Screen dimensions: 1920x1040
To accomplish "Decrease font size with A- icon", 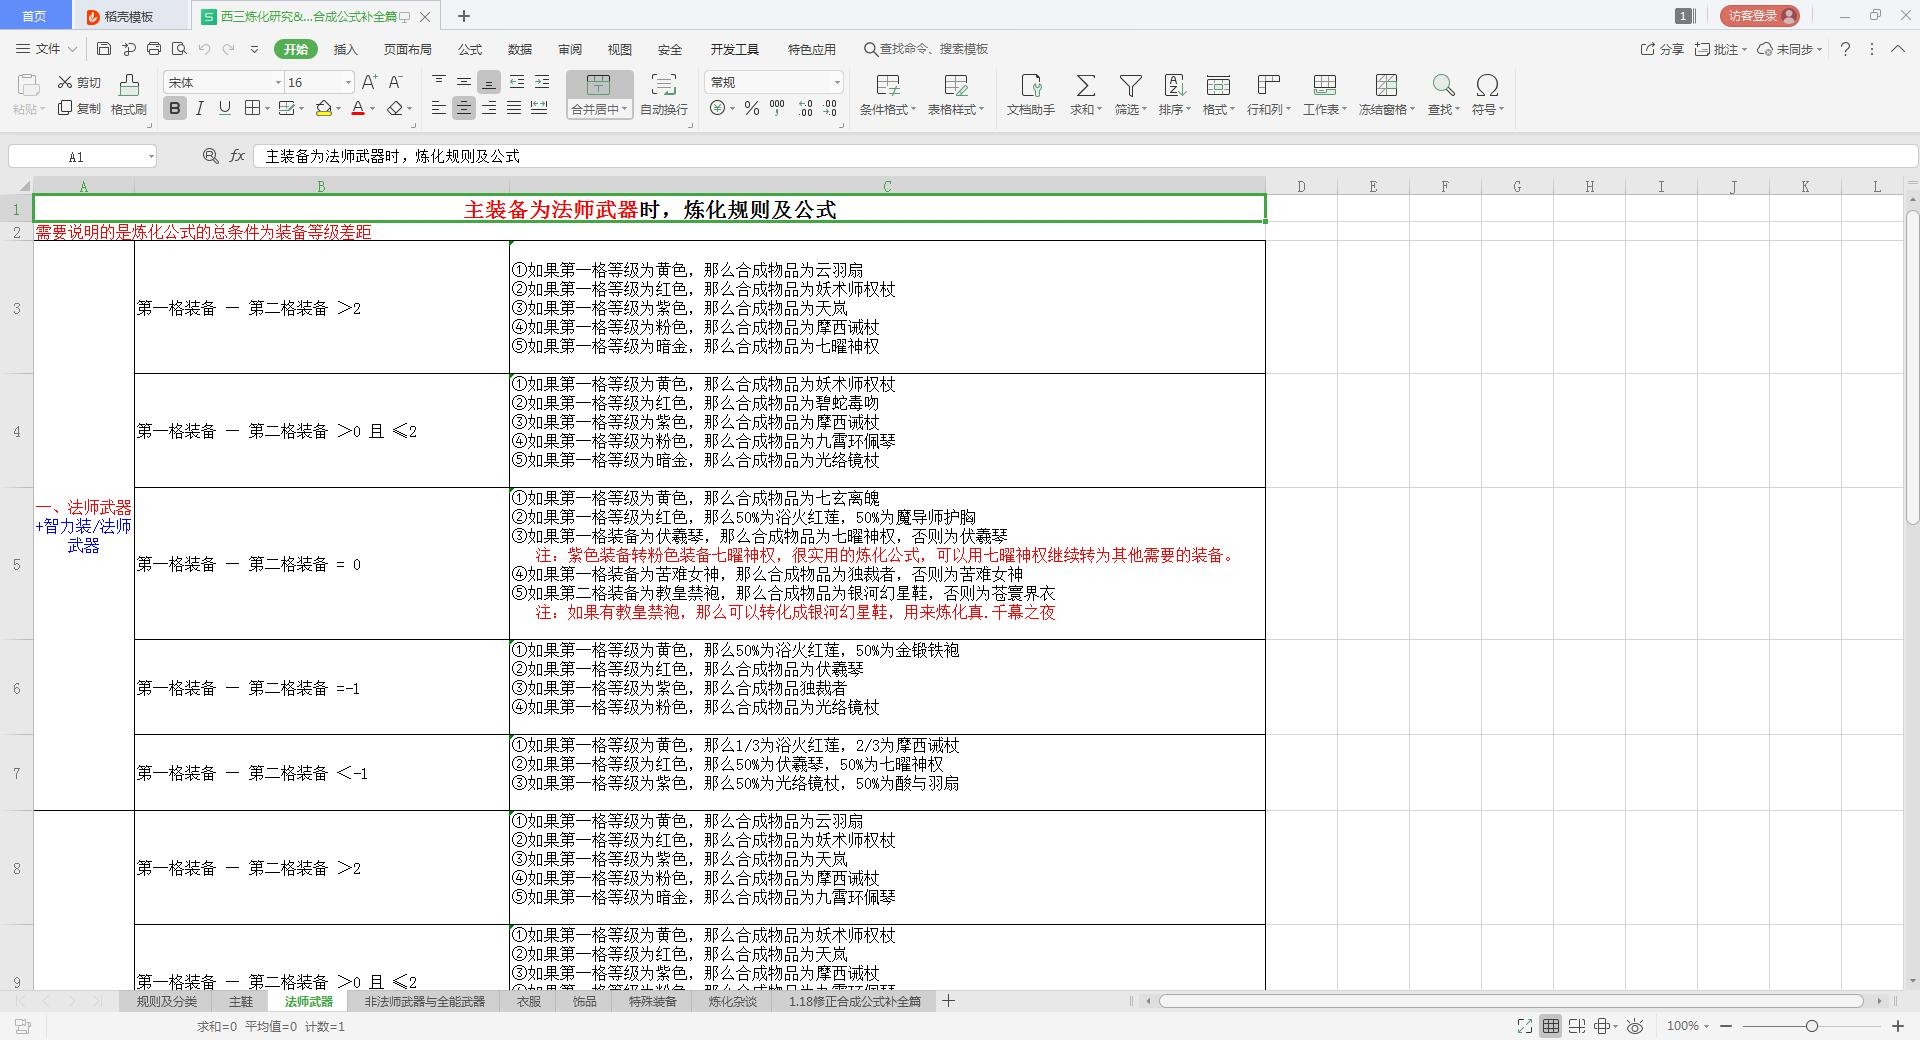I will (395, 82).
